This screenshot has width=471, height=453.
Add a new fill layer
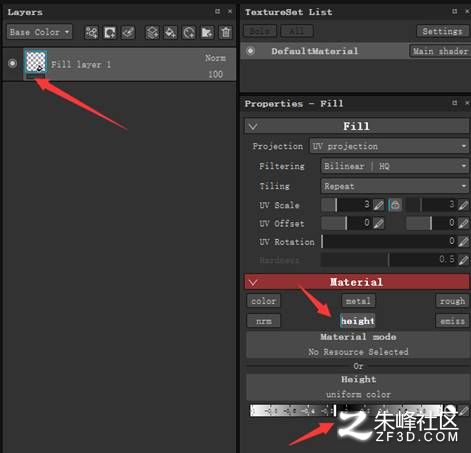tap(171, 33)
